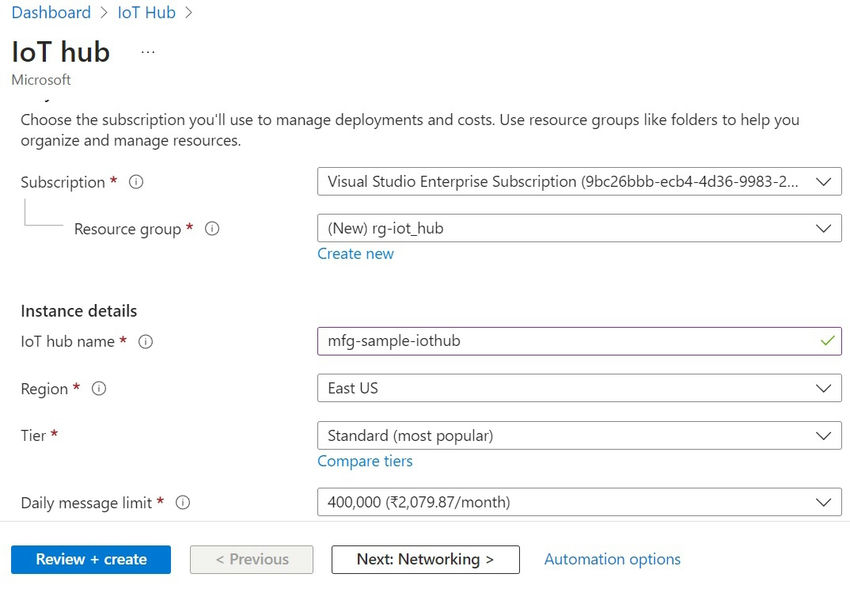Click info icon next to Daily message limit
The image size is (850, 589).
(183, 503)
